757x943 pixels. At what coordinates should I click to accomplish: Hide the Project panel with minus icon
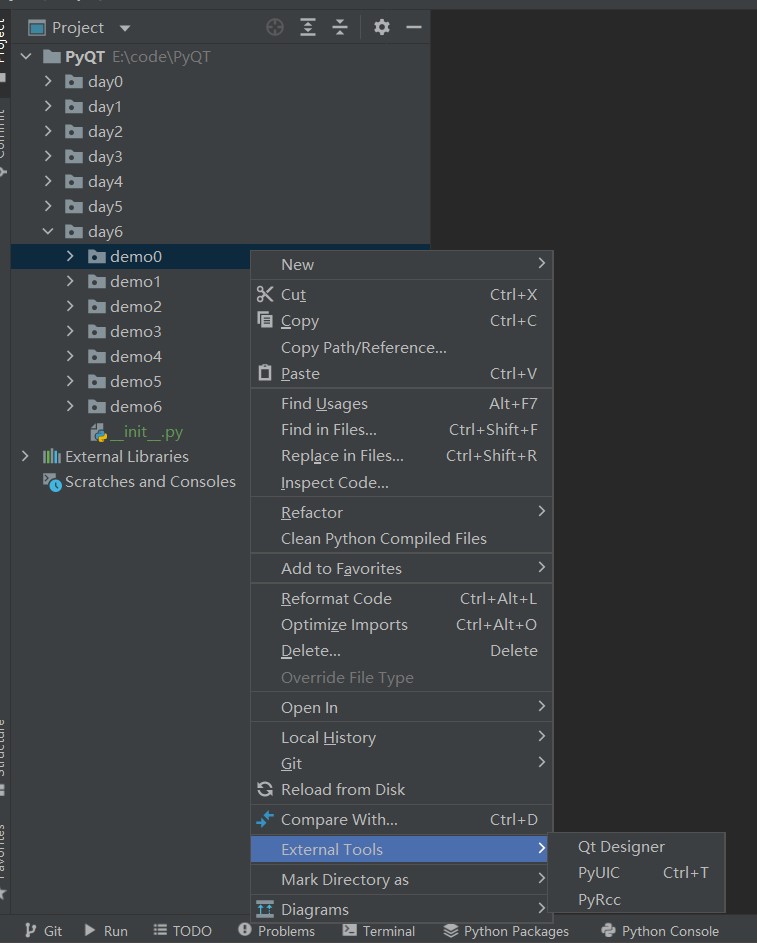pos(414,27)
